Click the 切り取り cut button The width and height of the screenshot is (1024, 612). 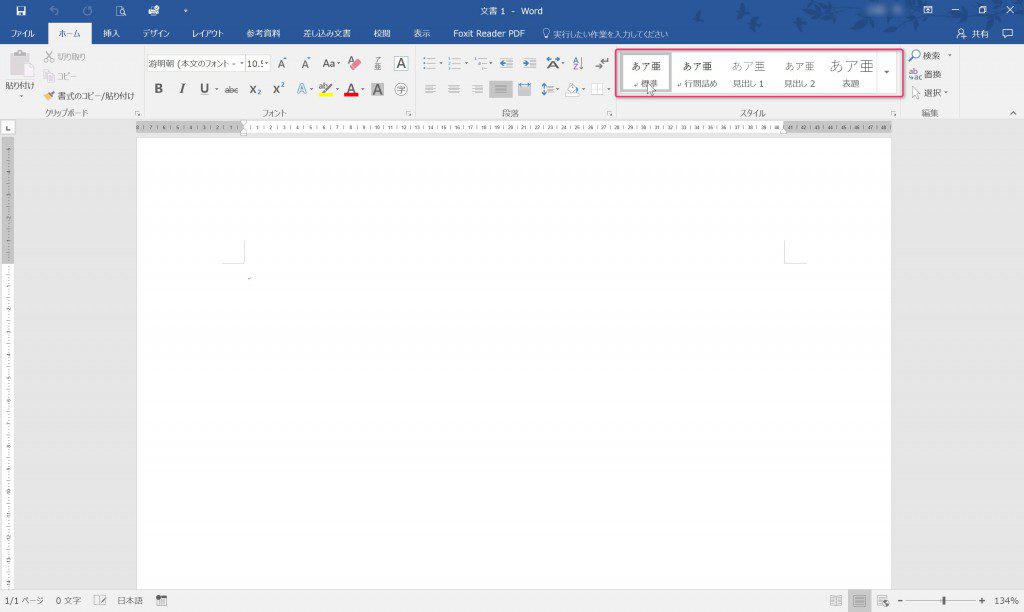(x=65, y=57)
